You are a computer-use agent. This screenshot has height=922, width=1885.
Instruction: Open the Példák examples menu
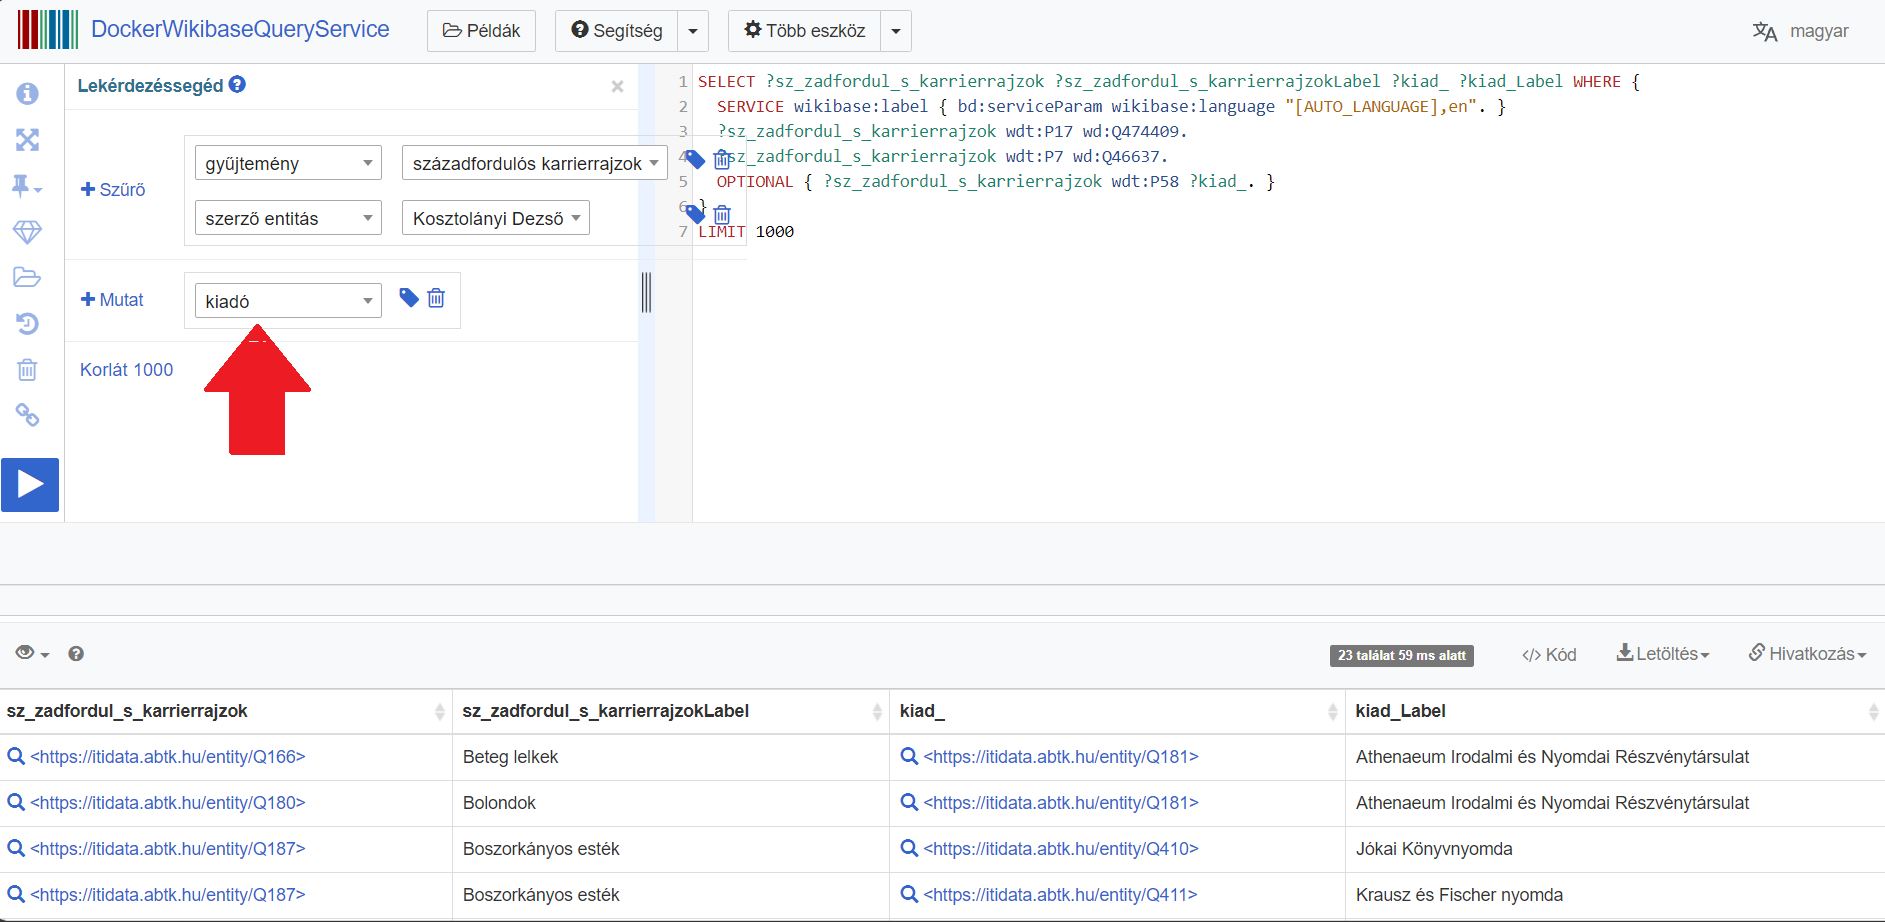coord(481,31)
